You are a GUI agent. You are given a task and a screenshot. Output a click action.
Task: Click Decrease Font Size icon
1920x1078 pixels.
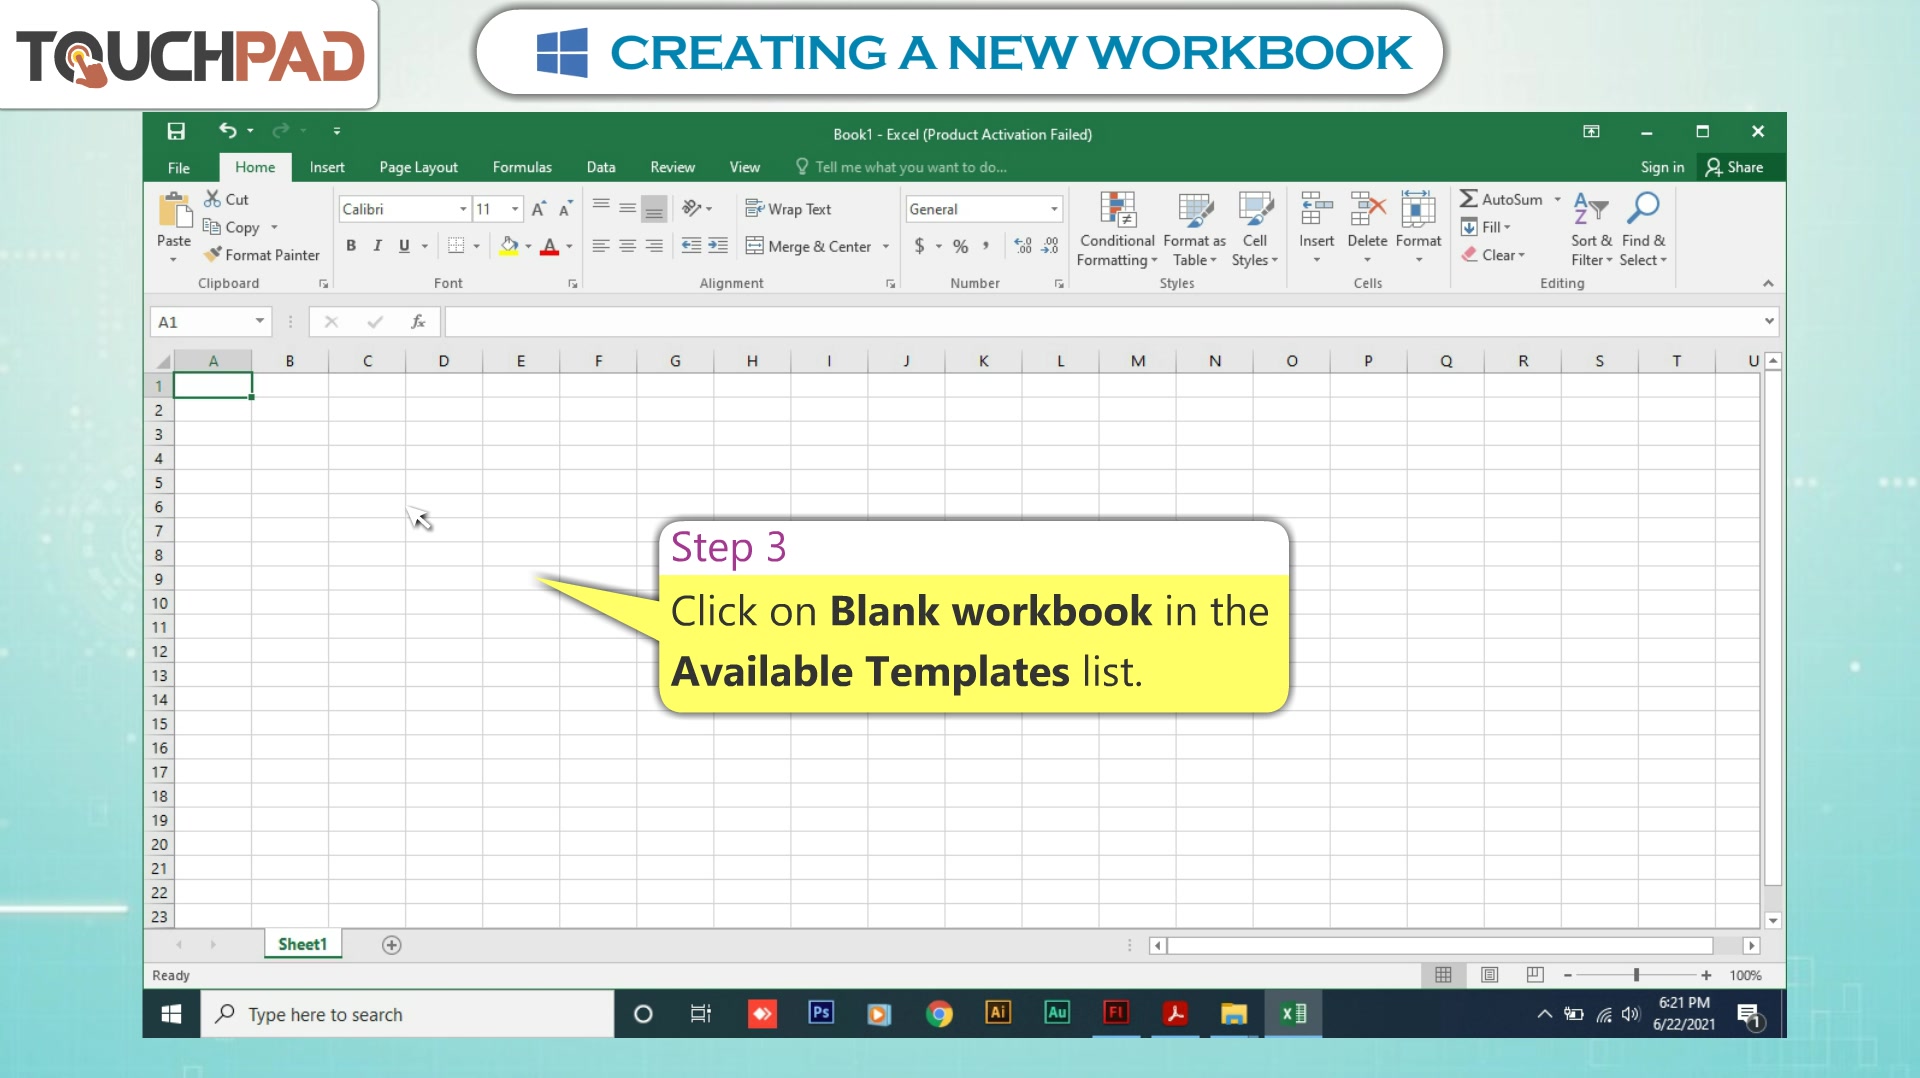[565, 209]
